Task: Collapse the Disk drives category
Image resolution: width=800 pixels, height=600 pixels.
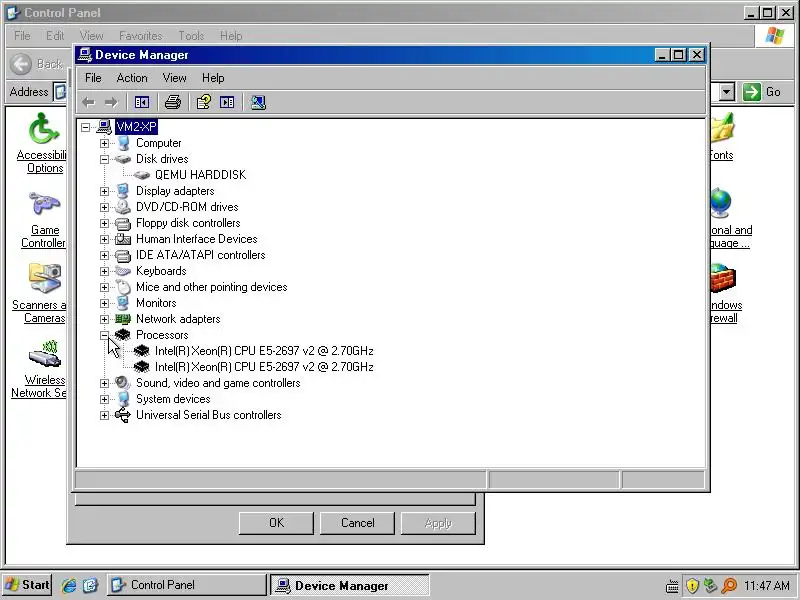Action: point(104,159)
